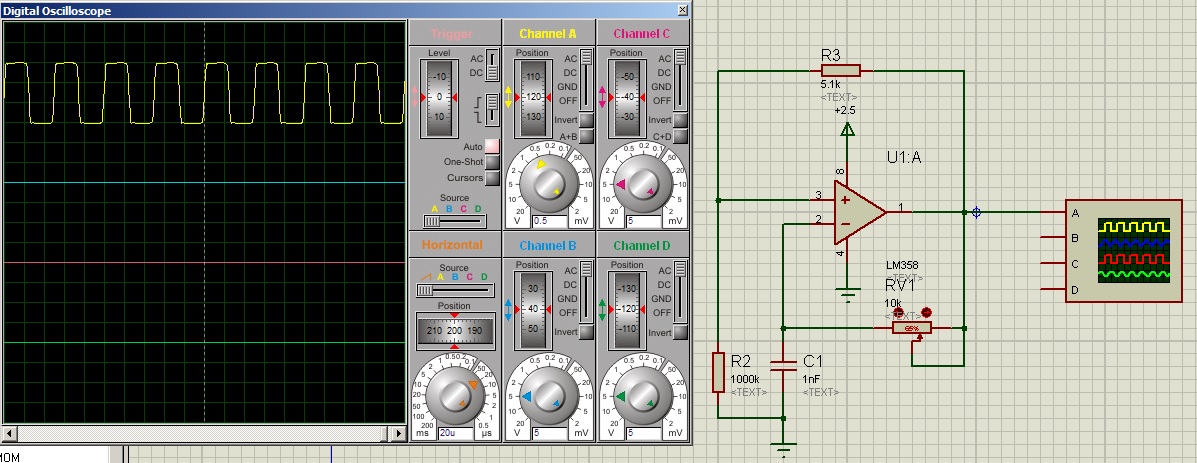This screenshot has width=1197, height=463.
Task: Move the Trigger Source selector slider
Action: pyautogui.click(x=455, y=221)
